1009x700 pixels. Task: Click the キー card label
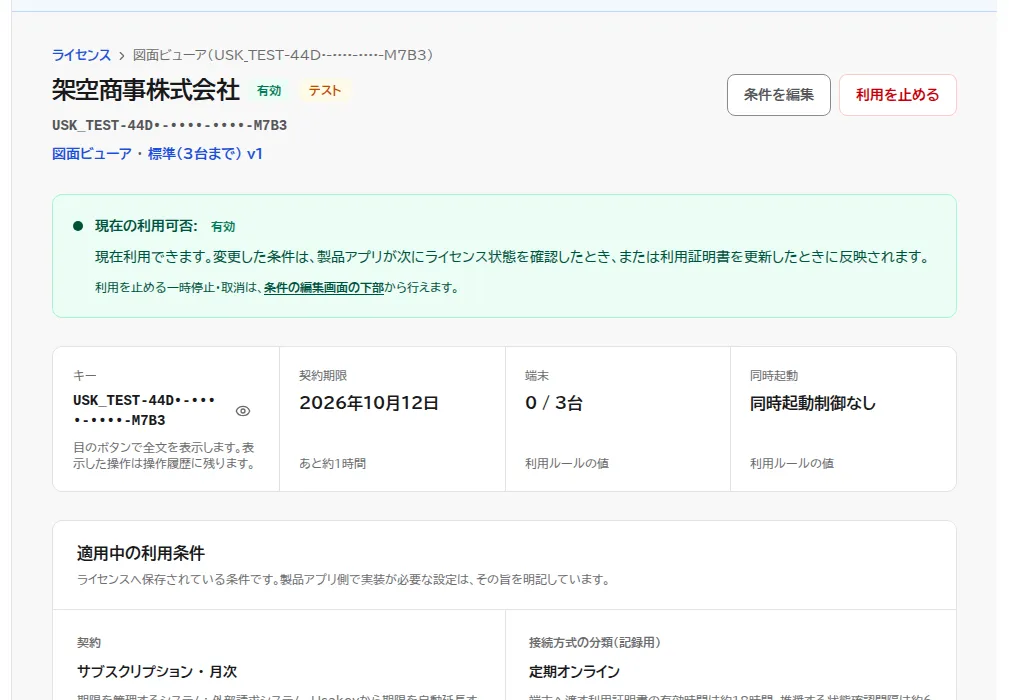pos(84,376)
